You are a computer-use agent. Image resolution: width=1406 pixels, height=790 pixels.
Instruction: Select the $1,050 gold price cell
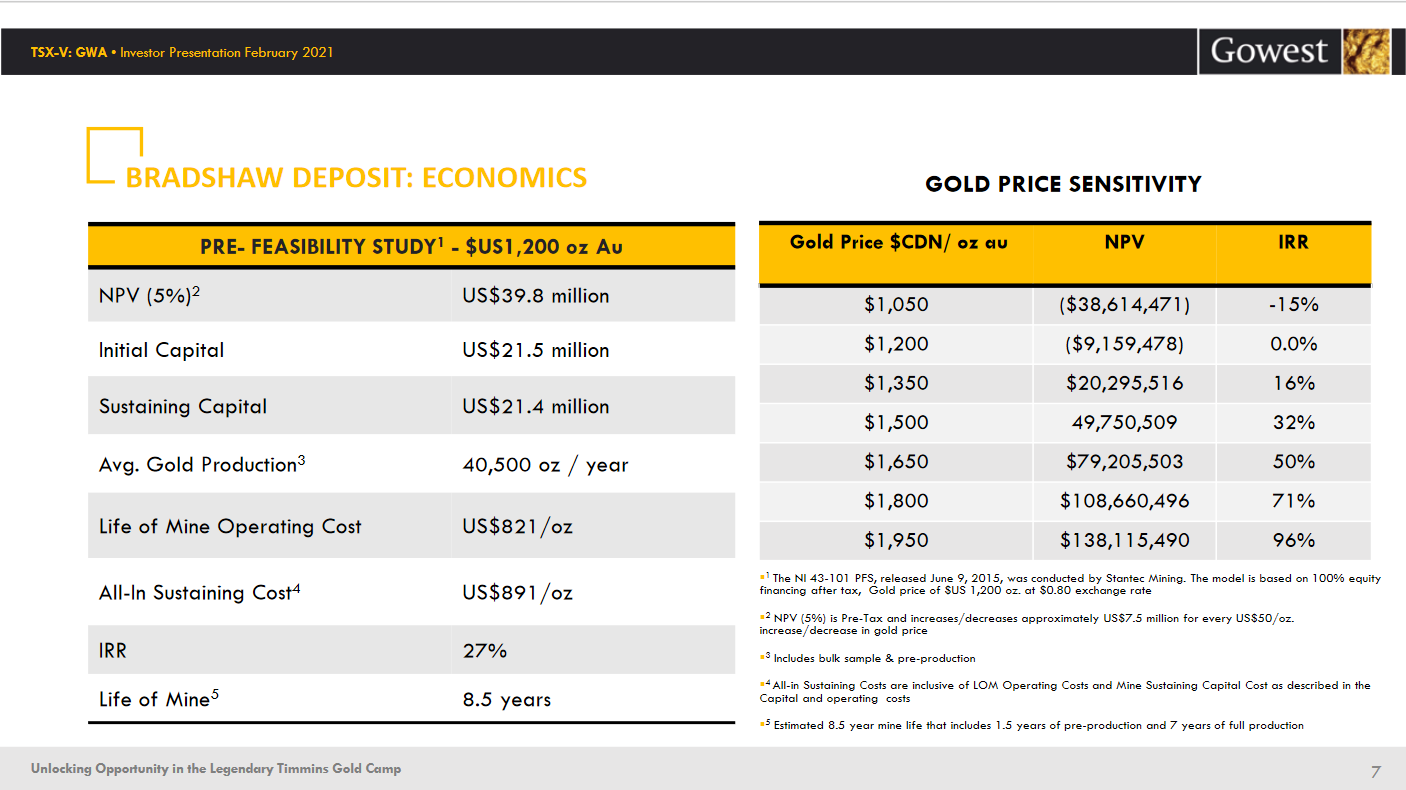coord(896,305)
